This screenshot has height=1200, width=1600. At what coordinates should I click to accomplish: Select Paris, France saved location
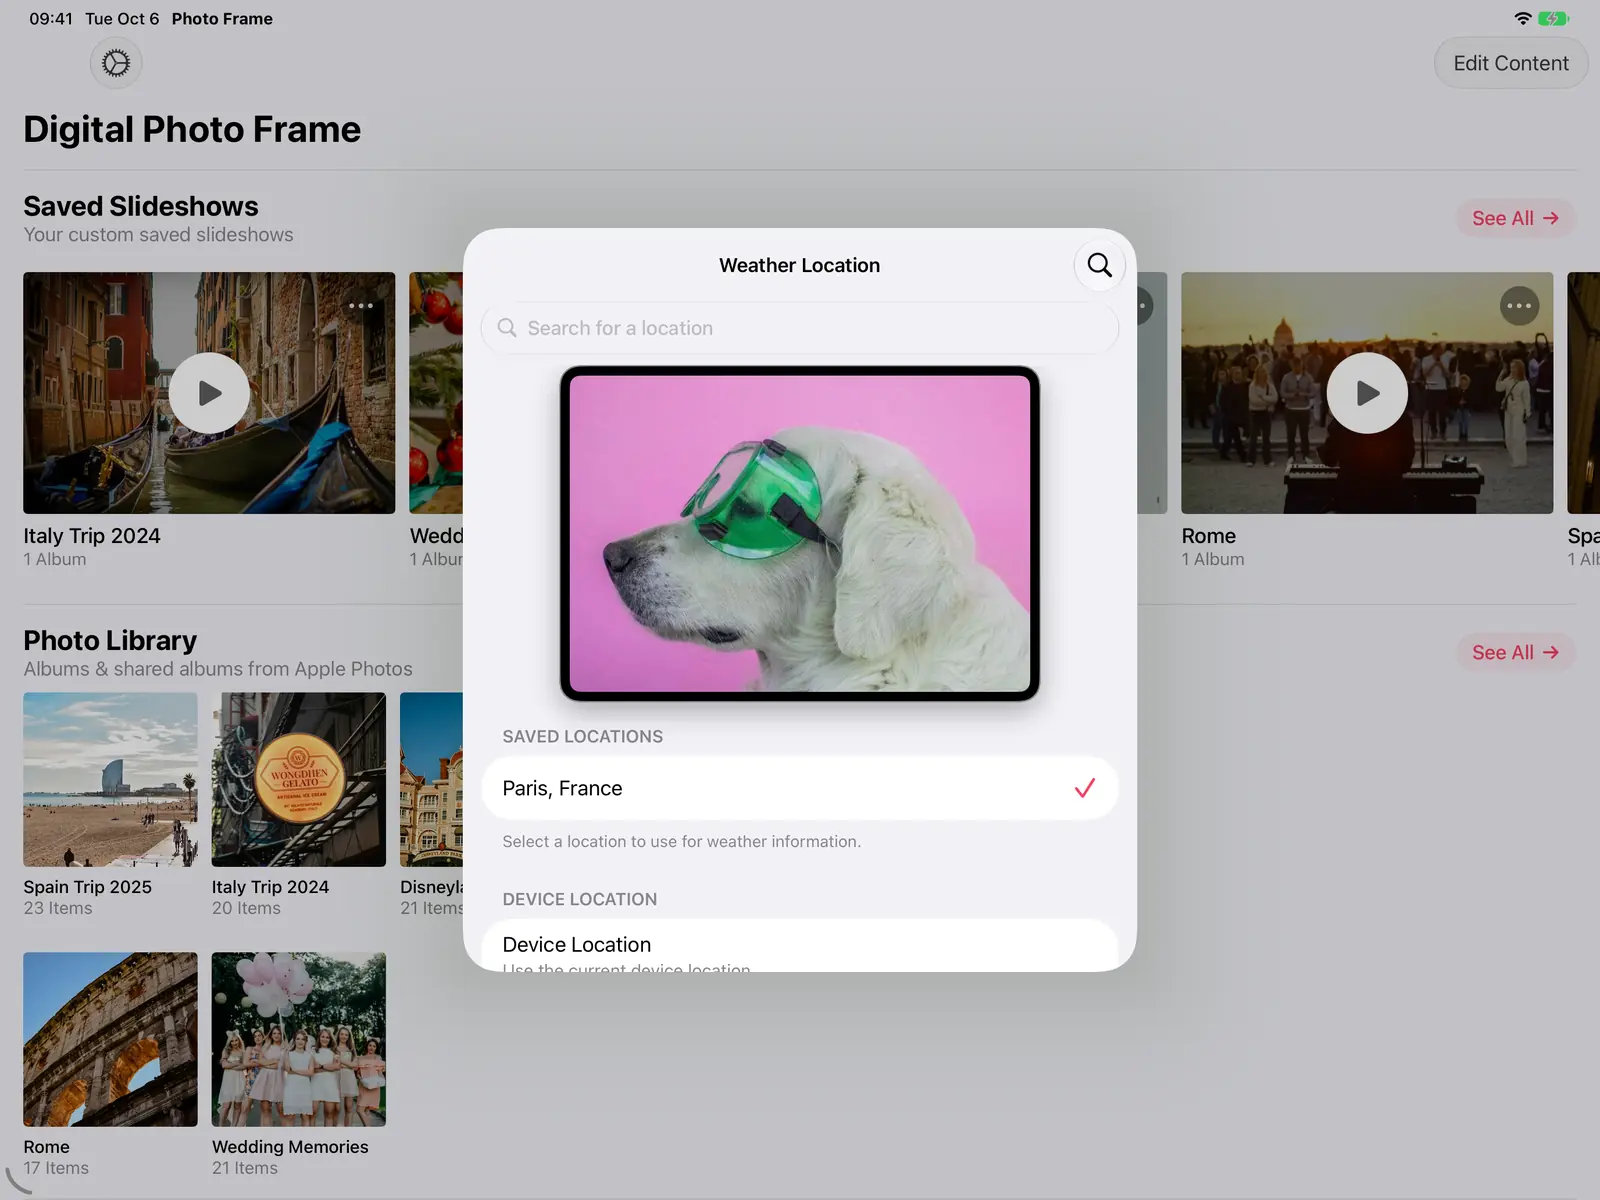tap(800, 788)
